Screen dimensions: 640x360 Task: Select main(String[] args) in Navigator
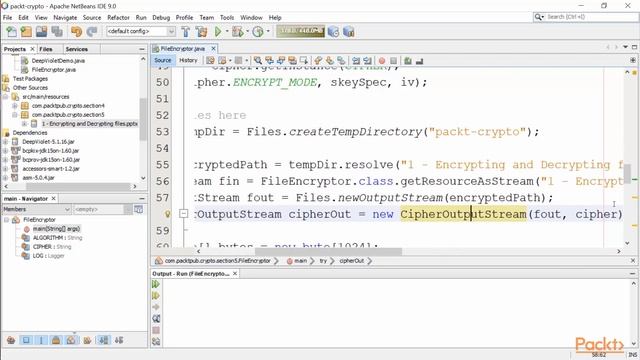pos(56,229)
